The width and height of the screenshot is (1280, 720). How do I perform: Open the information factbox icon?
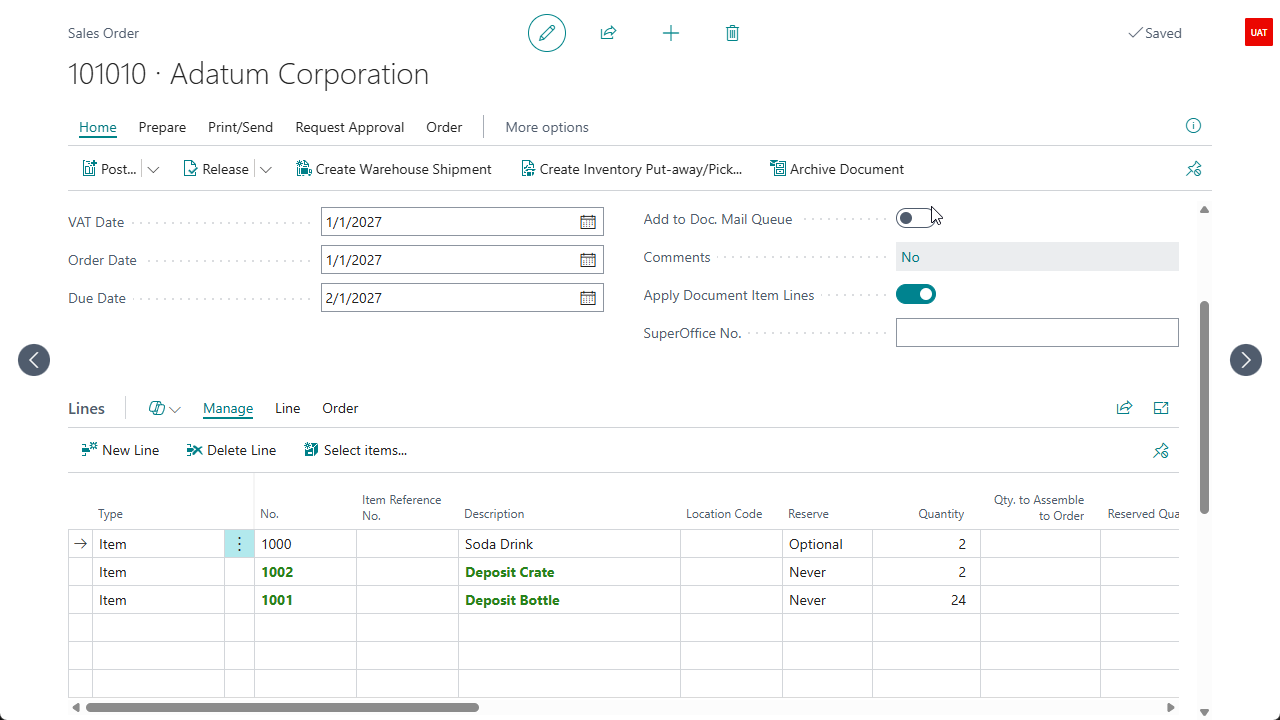[1193, 126]
